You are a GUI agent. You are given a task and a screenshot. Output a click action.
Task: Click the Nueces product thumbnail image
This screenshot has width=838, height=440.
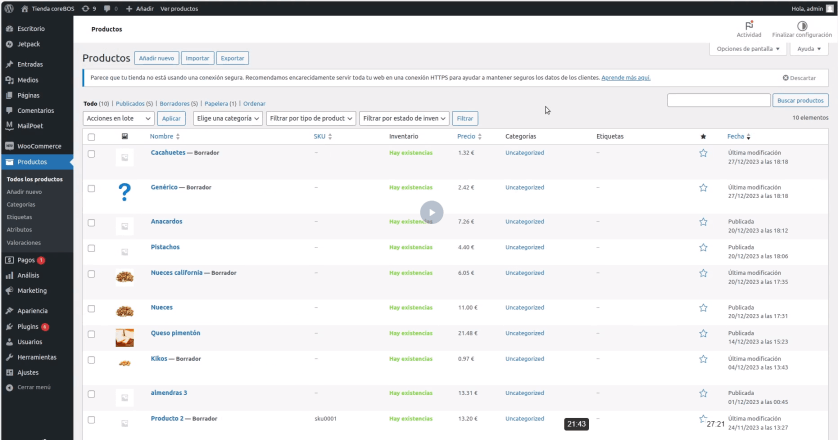[124, 311]
